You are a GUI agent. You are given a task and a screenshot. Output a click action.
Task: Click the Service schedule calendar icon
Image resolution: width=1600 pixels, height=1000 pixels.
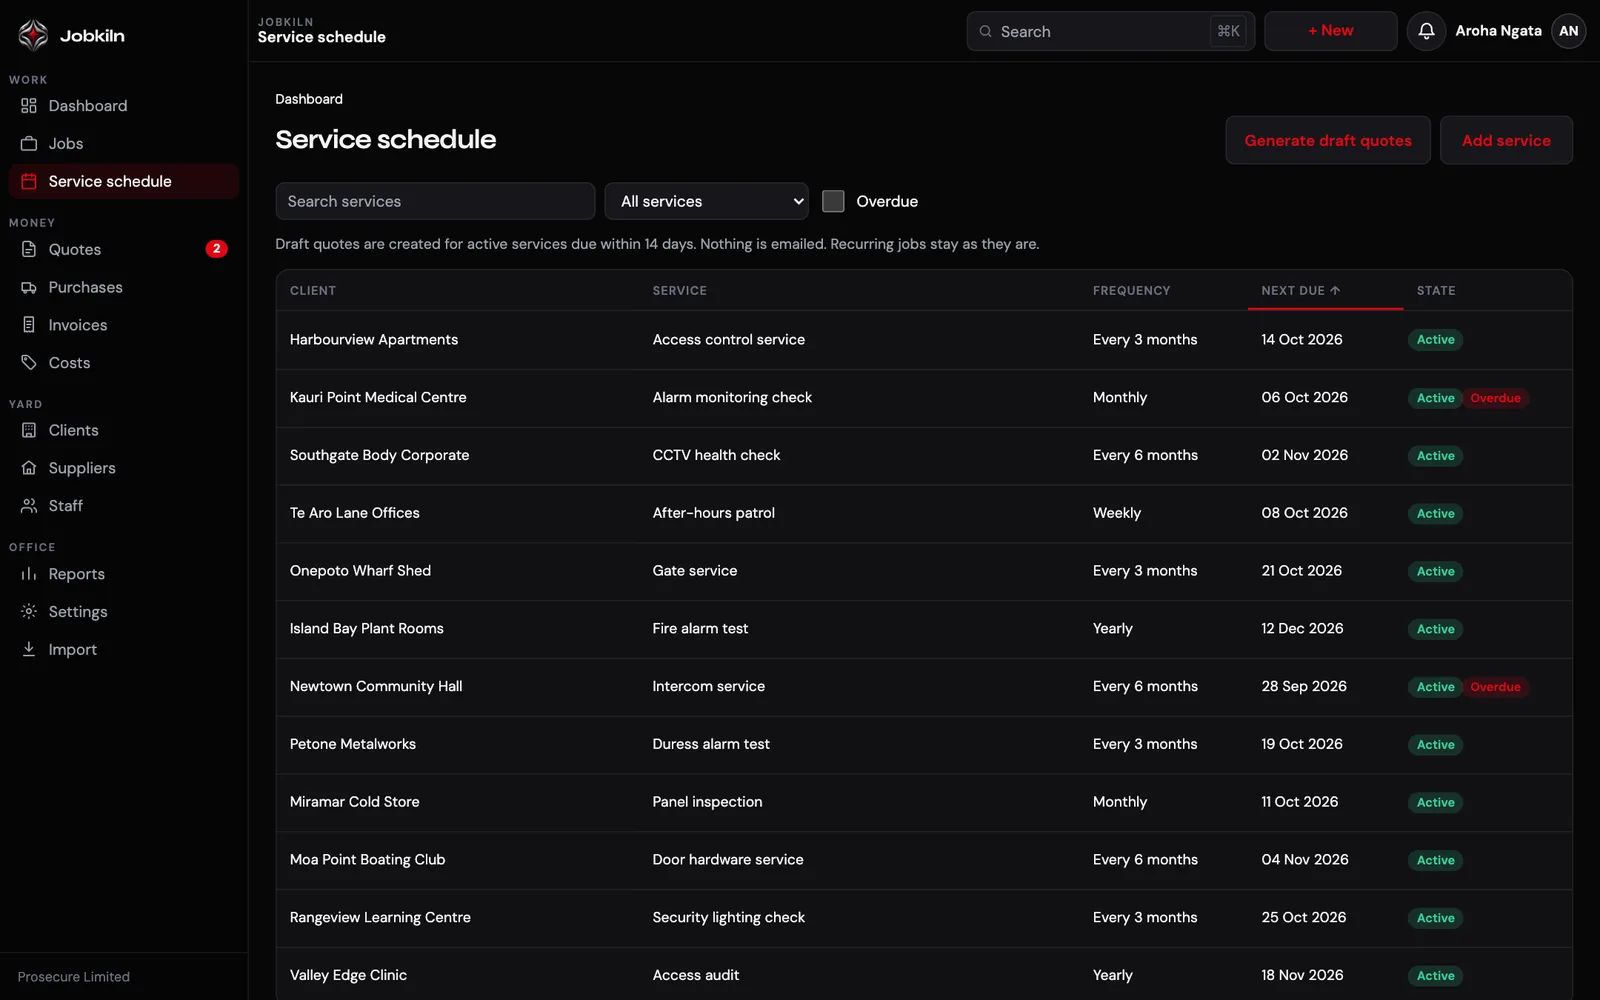(x=29, y=181)
